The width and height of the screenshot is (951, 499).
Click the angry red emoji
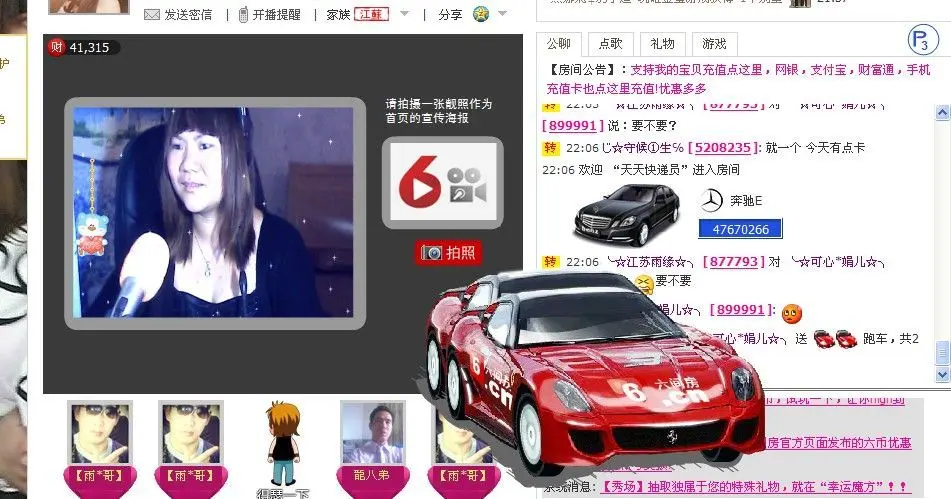pos(791,313)
